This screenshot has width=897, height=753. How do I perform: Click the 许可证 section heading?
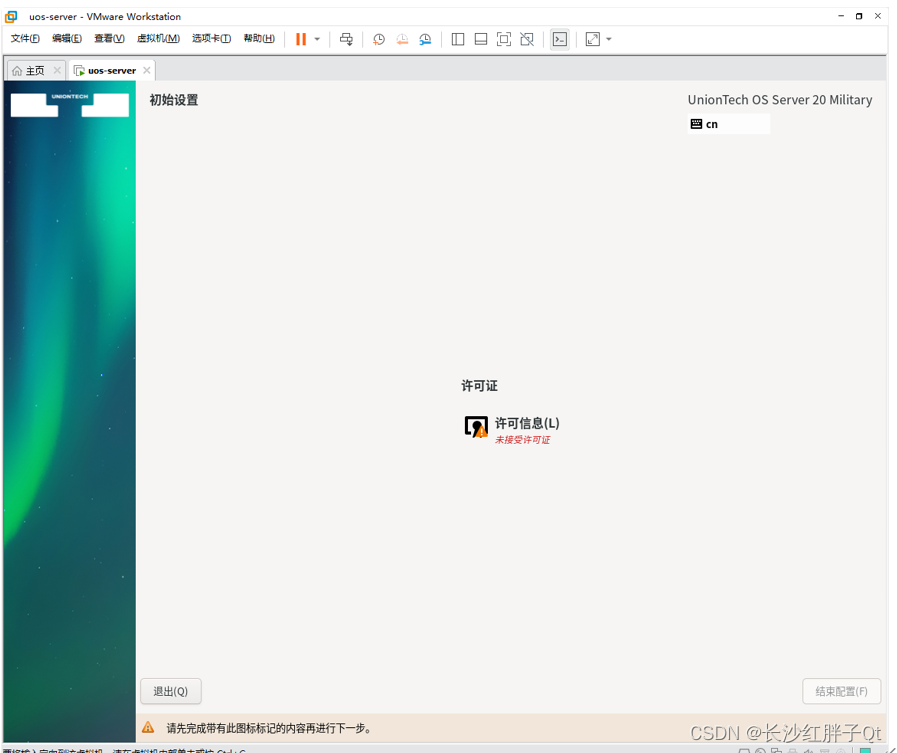[x=479, y=386]
